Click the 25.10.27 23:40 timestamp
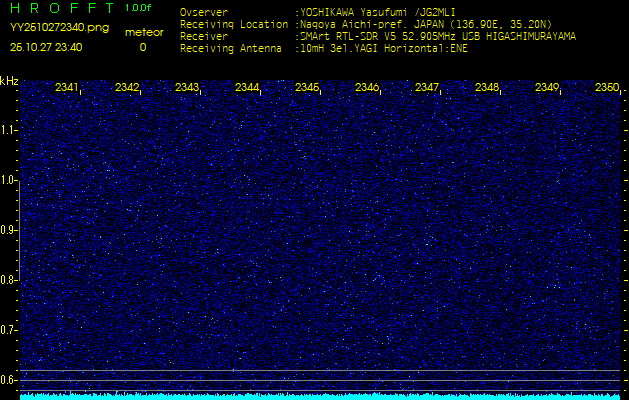The image size is (629, 400). pyautogui.click(x=46, y=47)
